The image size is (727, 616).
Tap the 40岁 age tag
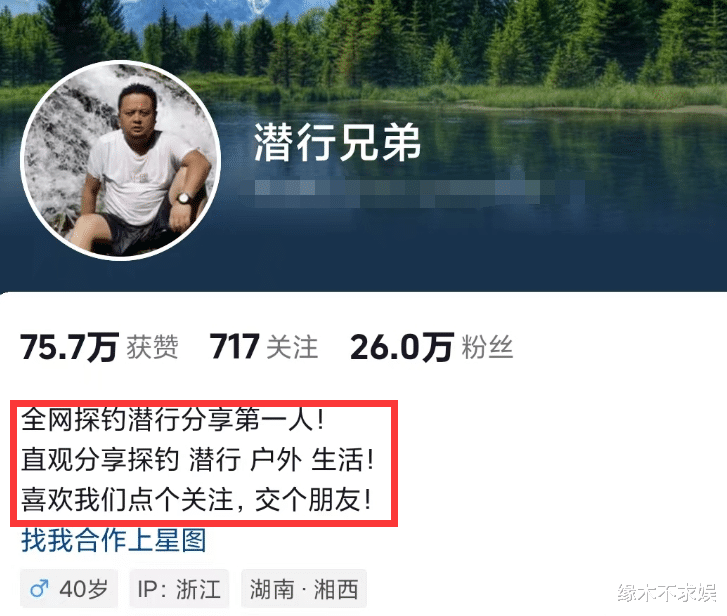point(69,589)
